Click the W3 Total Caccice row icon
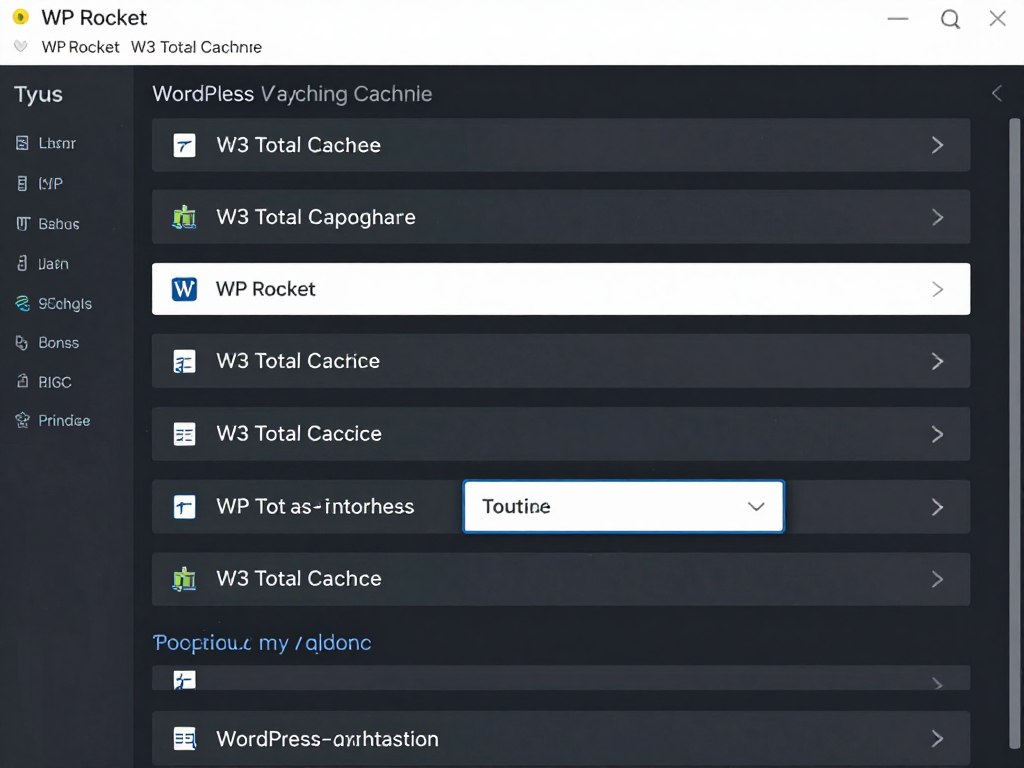 [184, 434]
